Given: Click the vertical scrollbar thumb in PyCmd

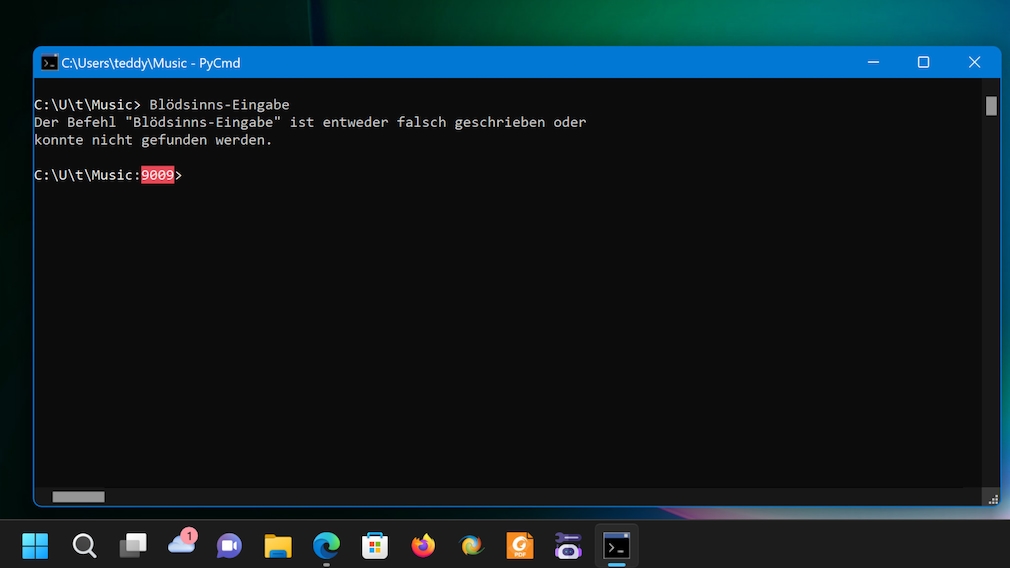Looking at the screenshot, I should [x=991, y=106].
